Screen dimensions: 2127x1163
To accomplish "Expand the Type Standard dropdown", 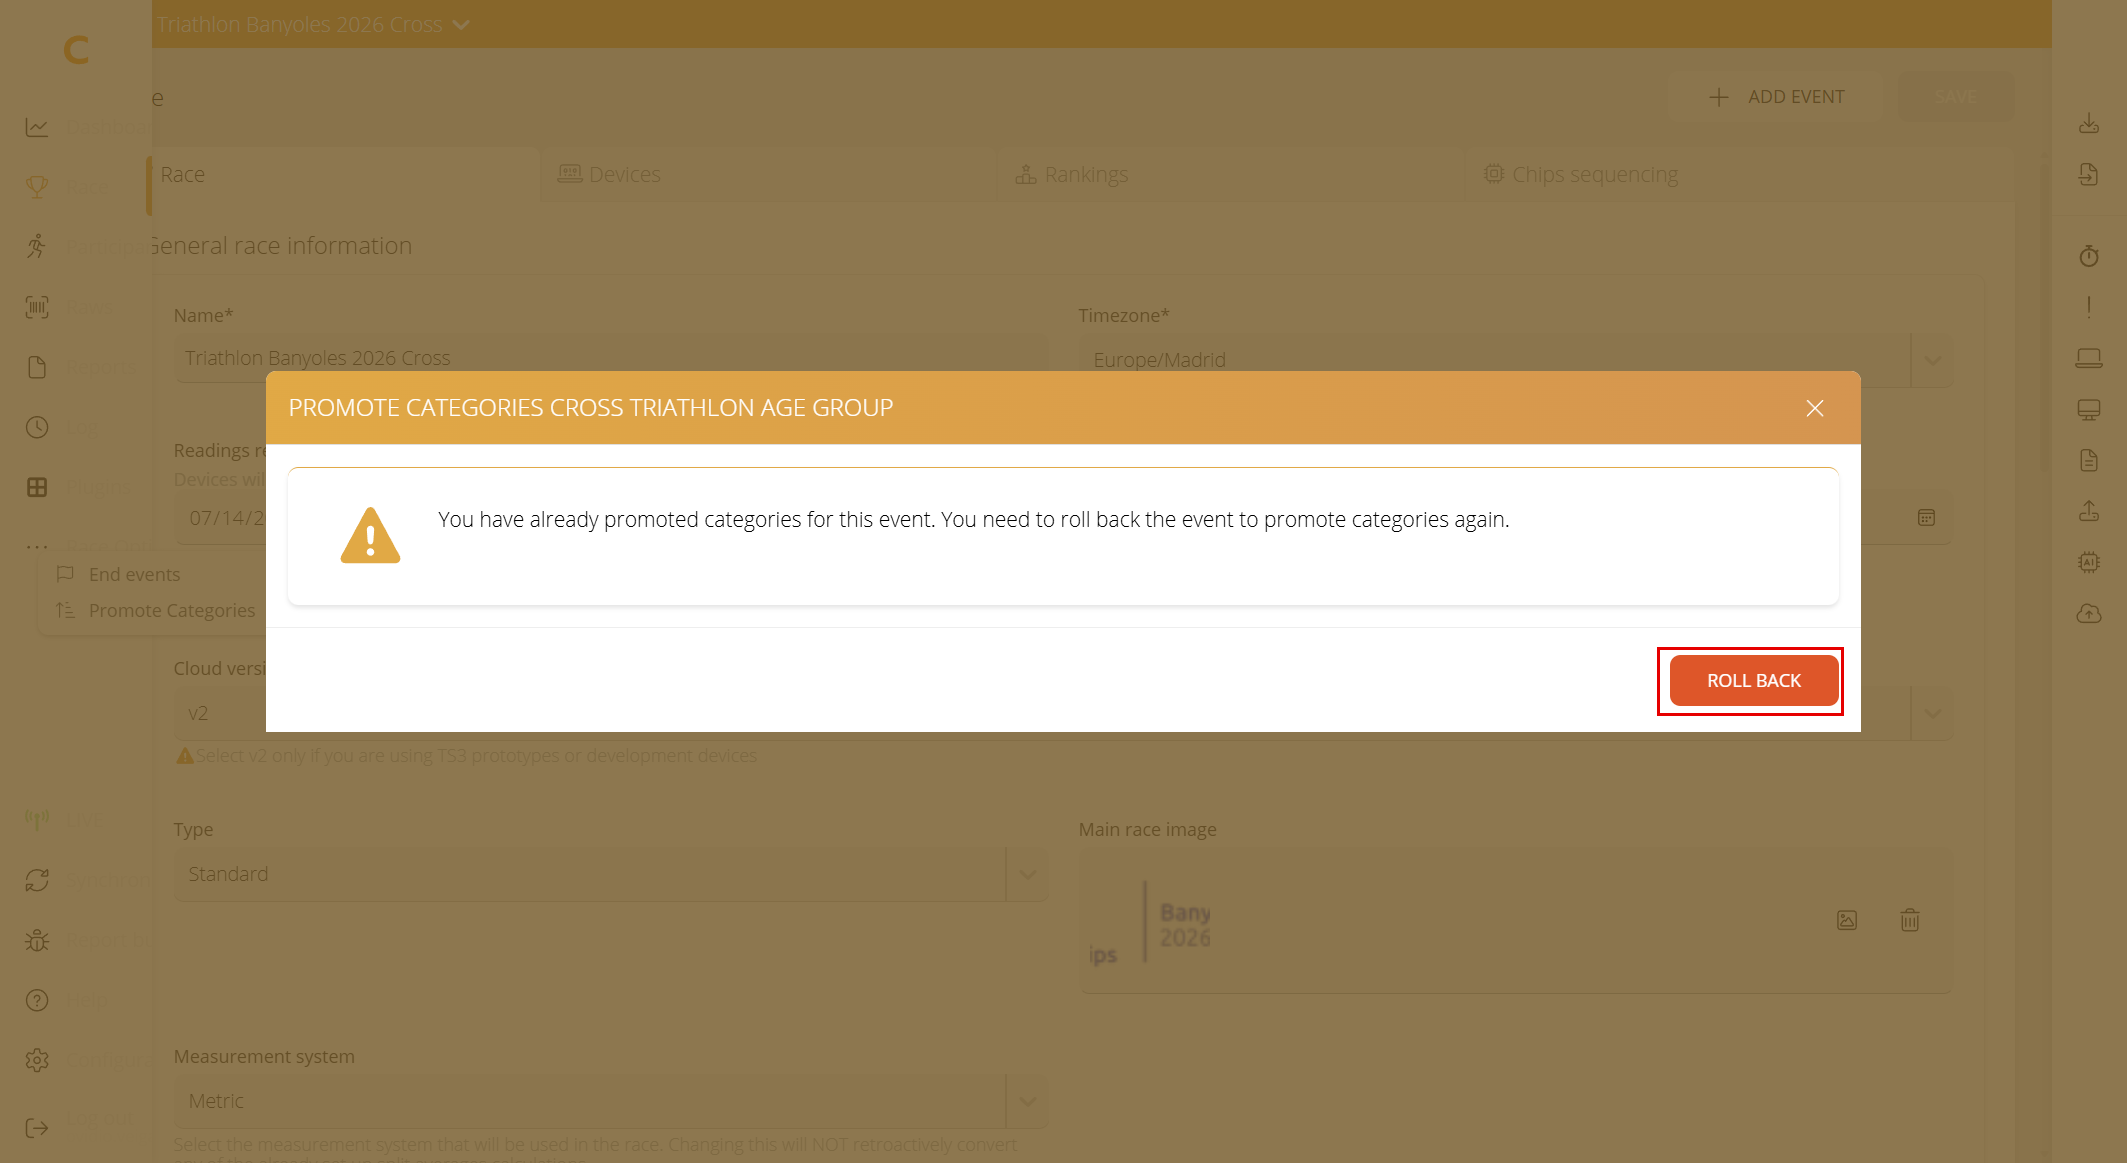I will [x=1027, y=874].
